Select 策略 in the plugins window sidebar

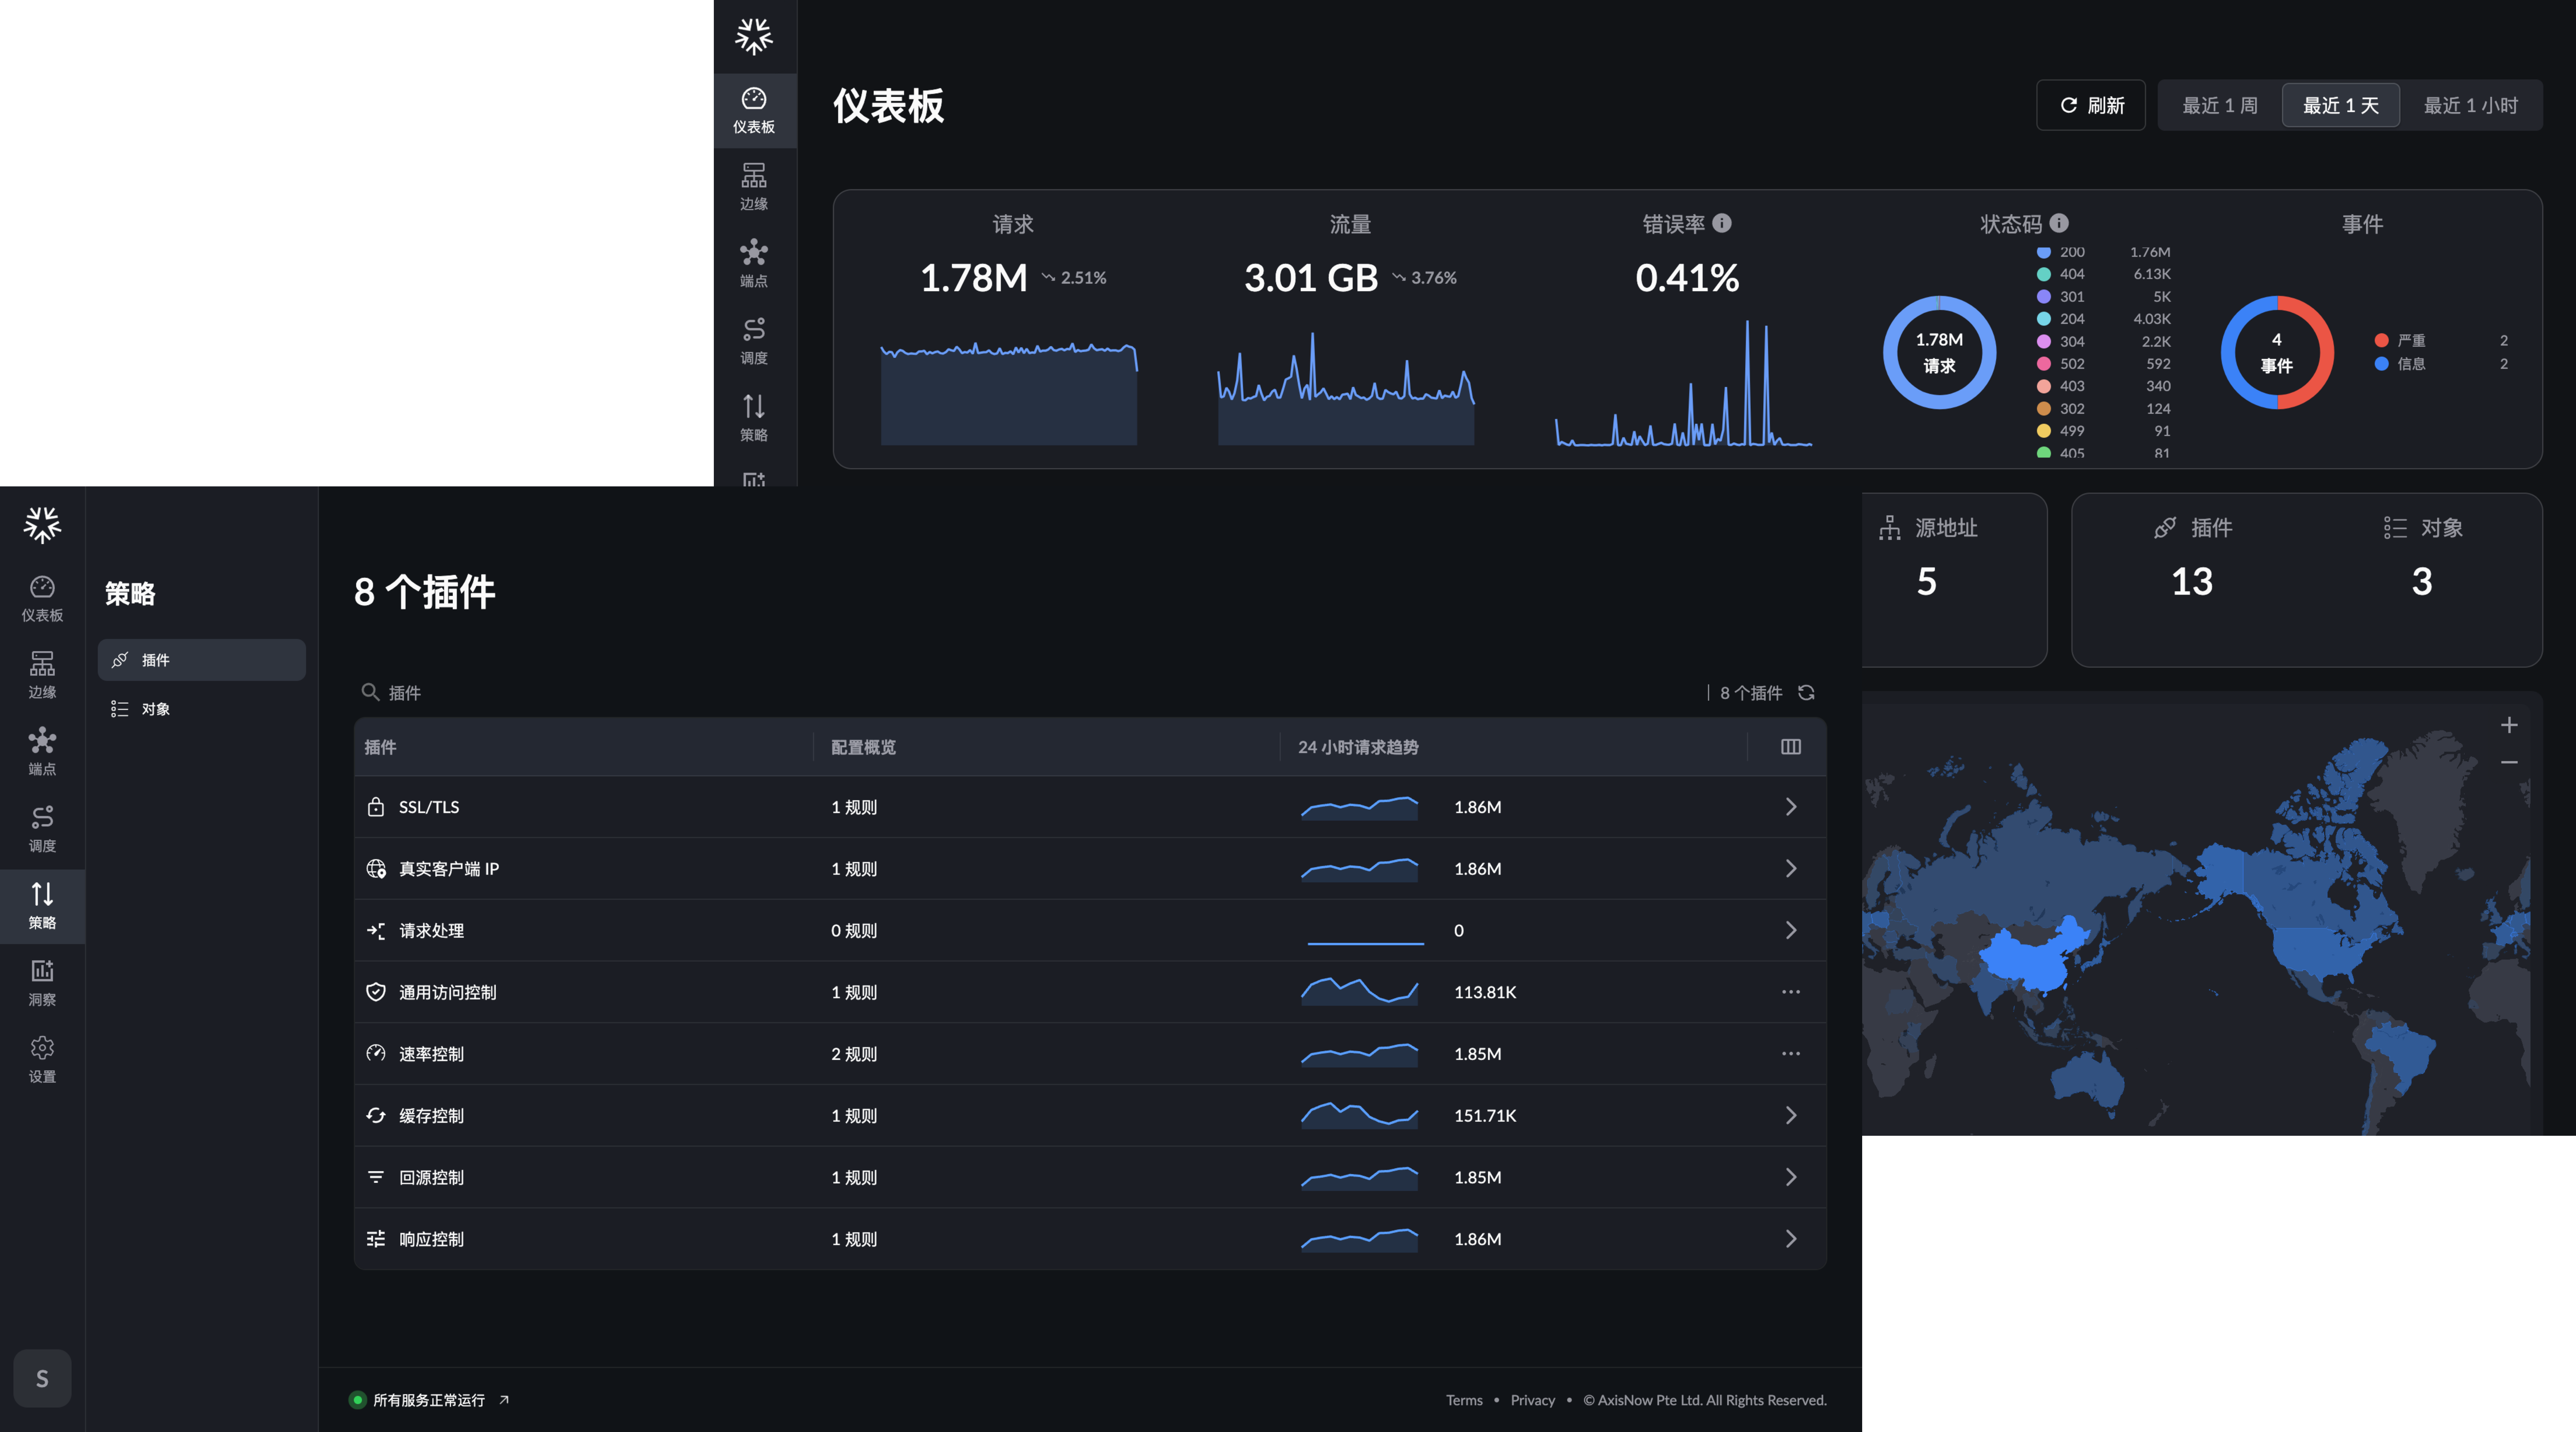coord(42,906)
